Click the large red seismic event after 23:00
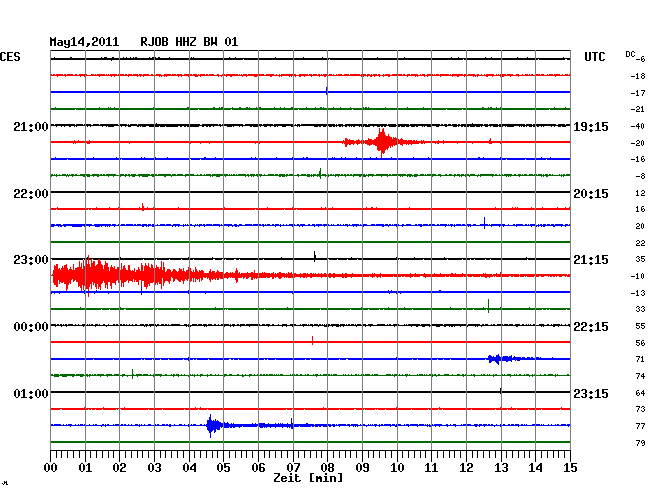Viewport: 650px width, 494px height. (137, 275)
